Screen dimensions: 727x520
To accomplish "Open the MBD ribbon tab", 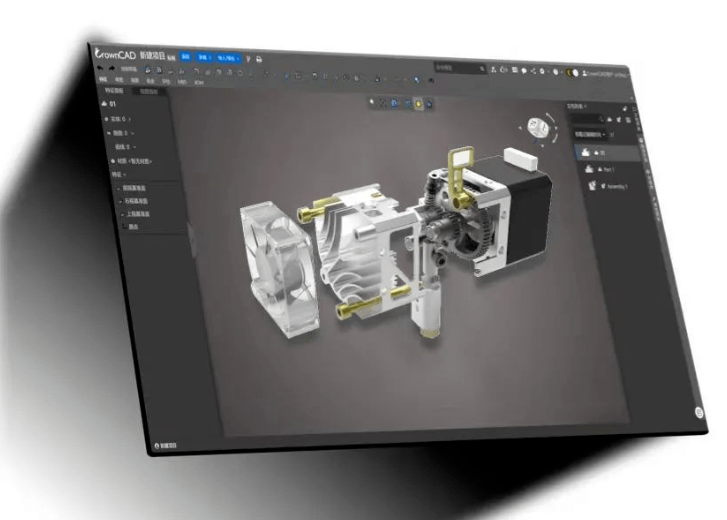I will click(182, 82).
